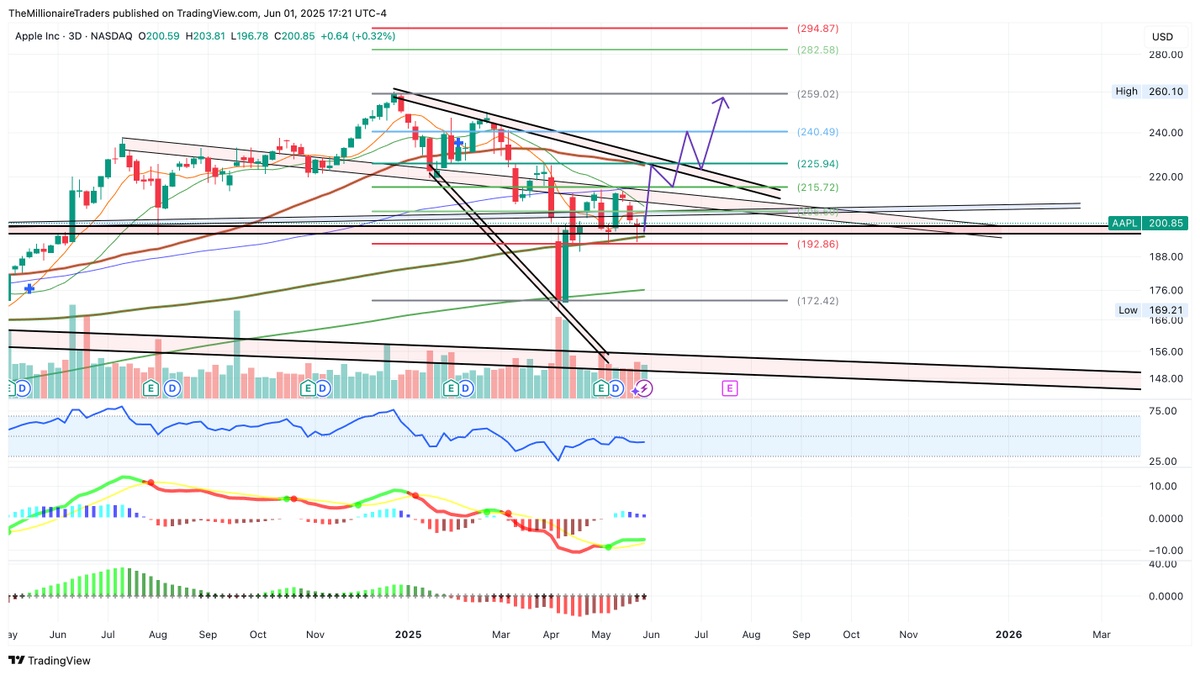Screen dimensions: 1200x675
Task: Open the dividend marker near August 2024
Action: [172, 387]
